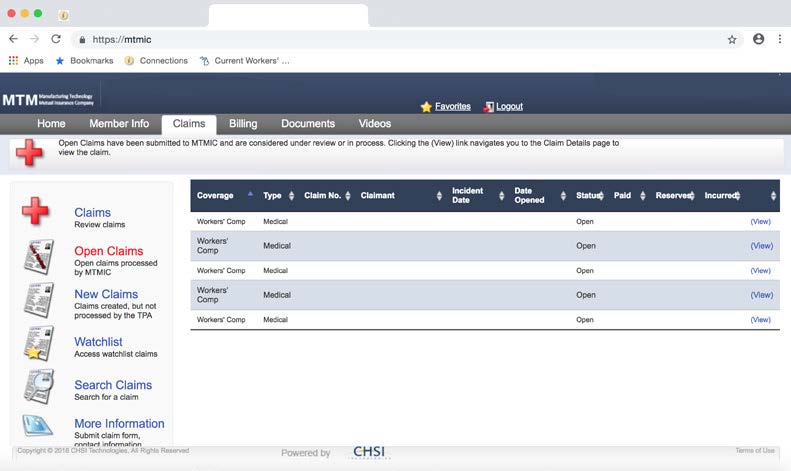The height and width of the screenshot is (471, 791).
Task: Sort table by Type column arrows
Action: tap(291, 196)
